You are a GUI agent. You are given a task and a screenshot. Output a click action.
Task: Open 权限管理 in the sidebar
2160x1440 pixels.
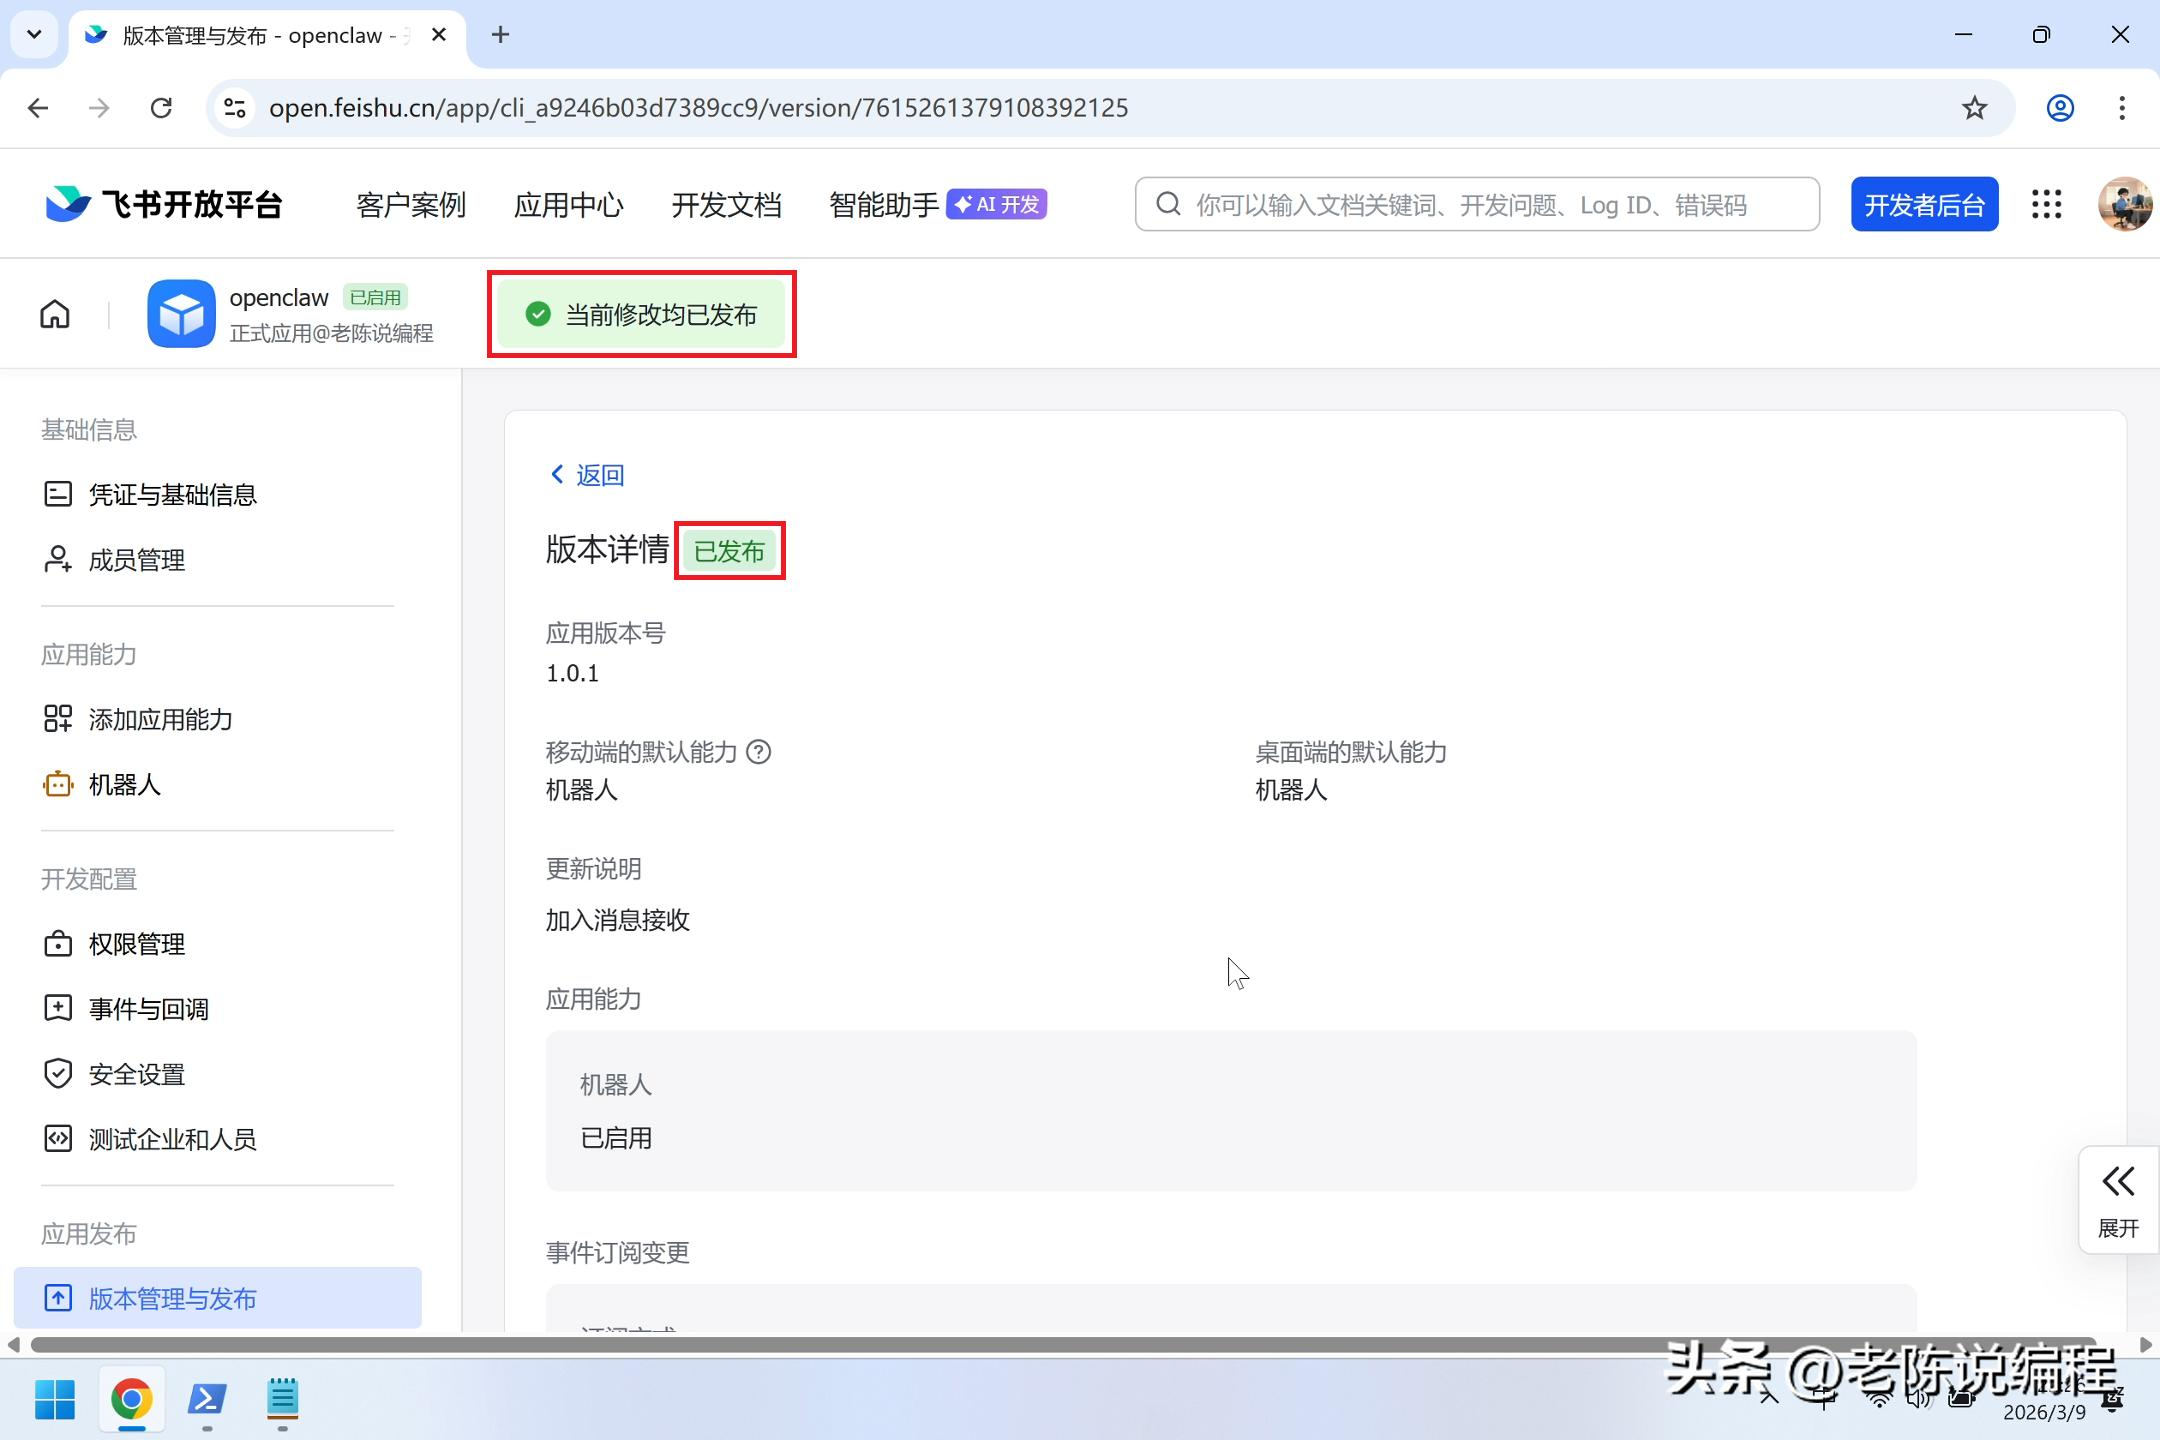136,944
